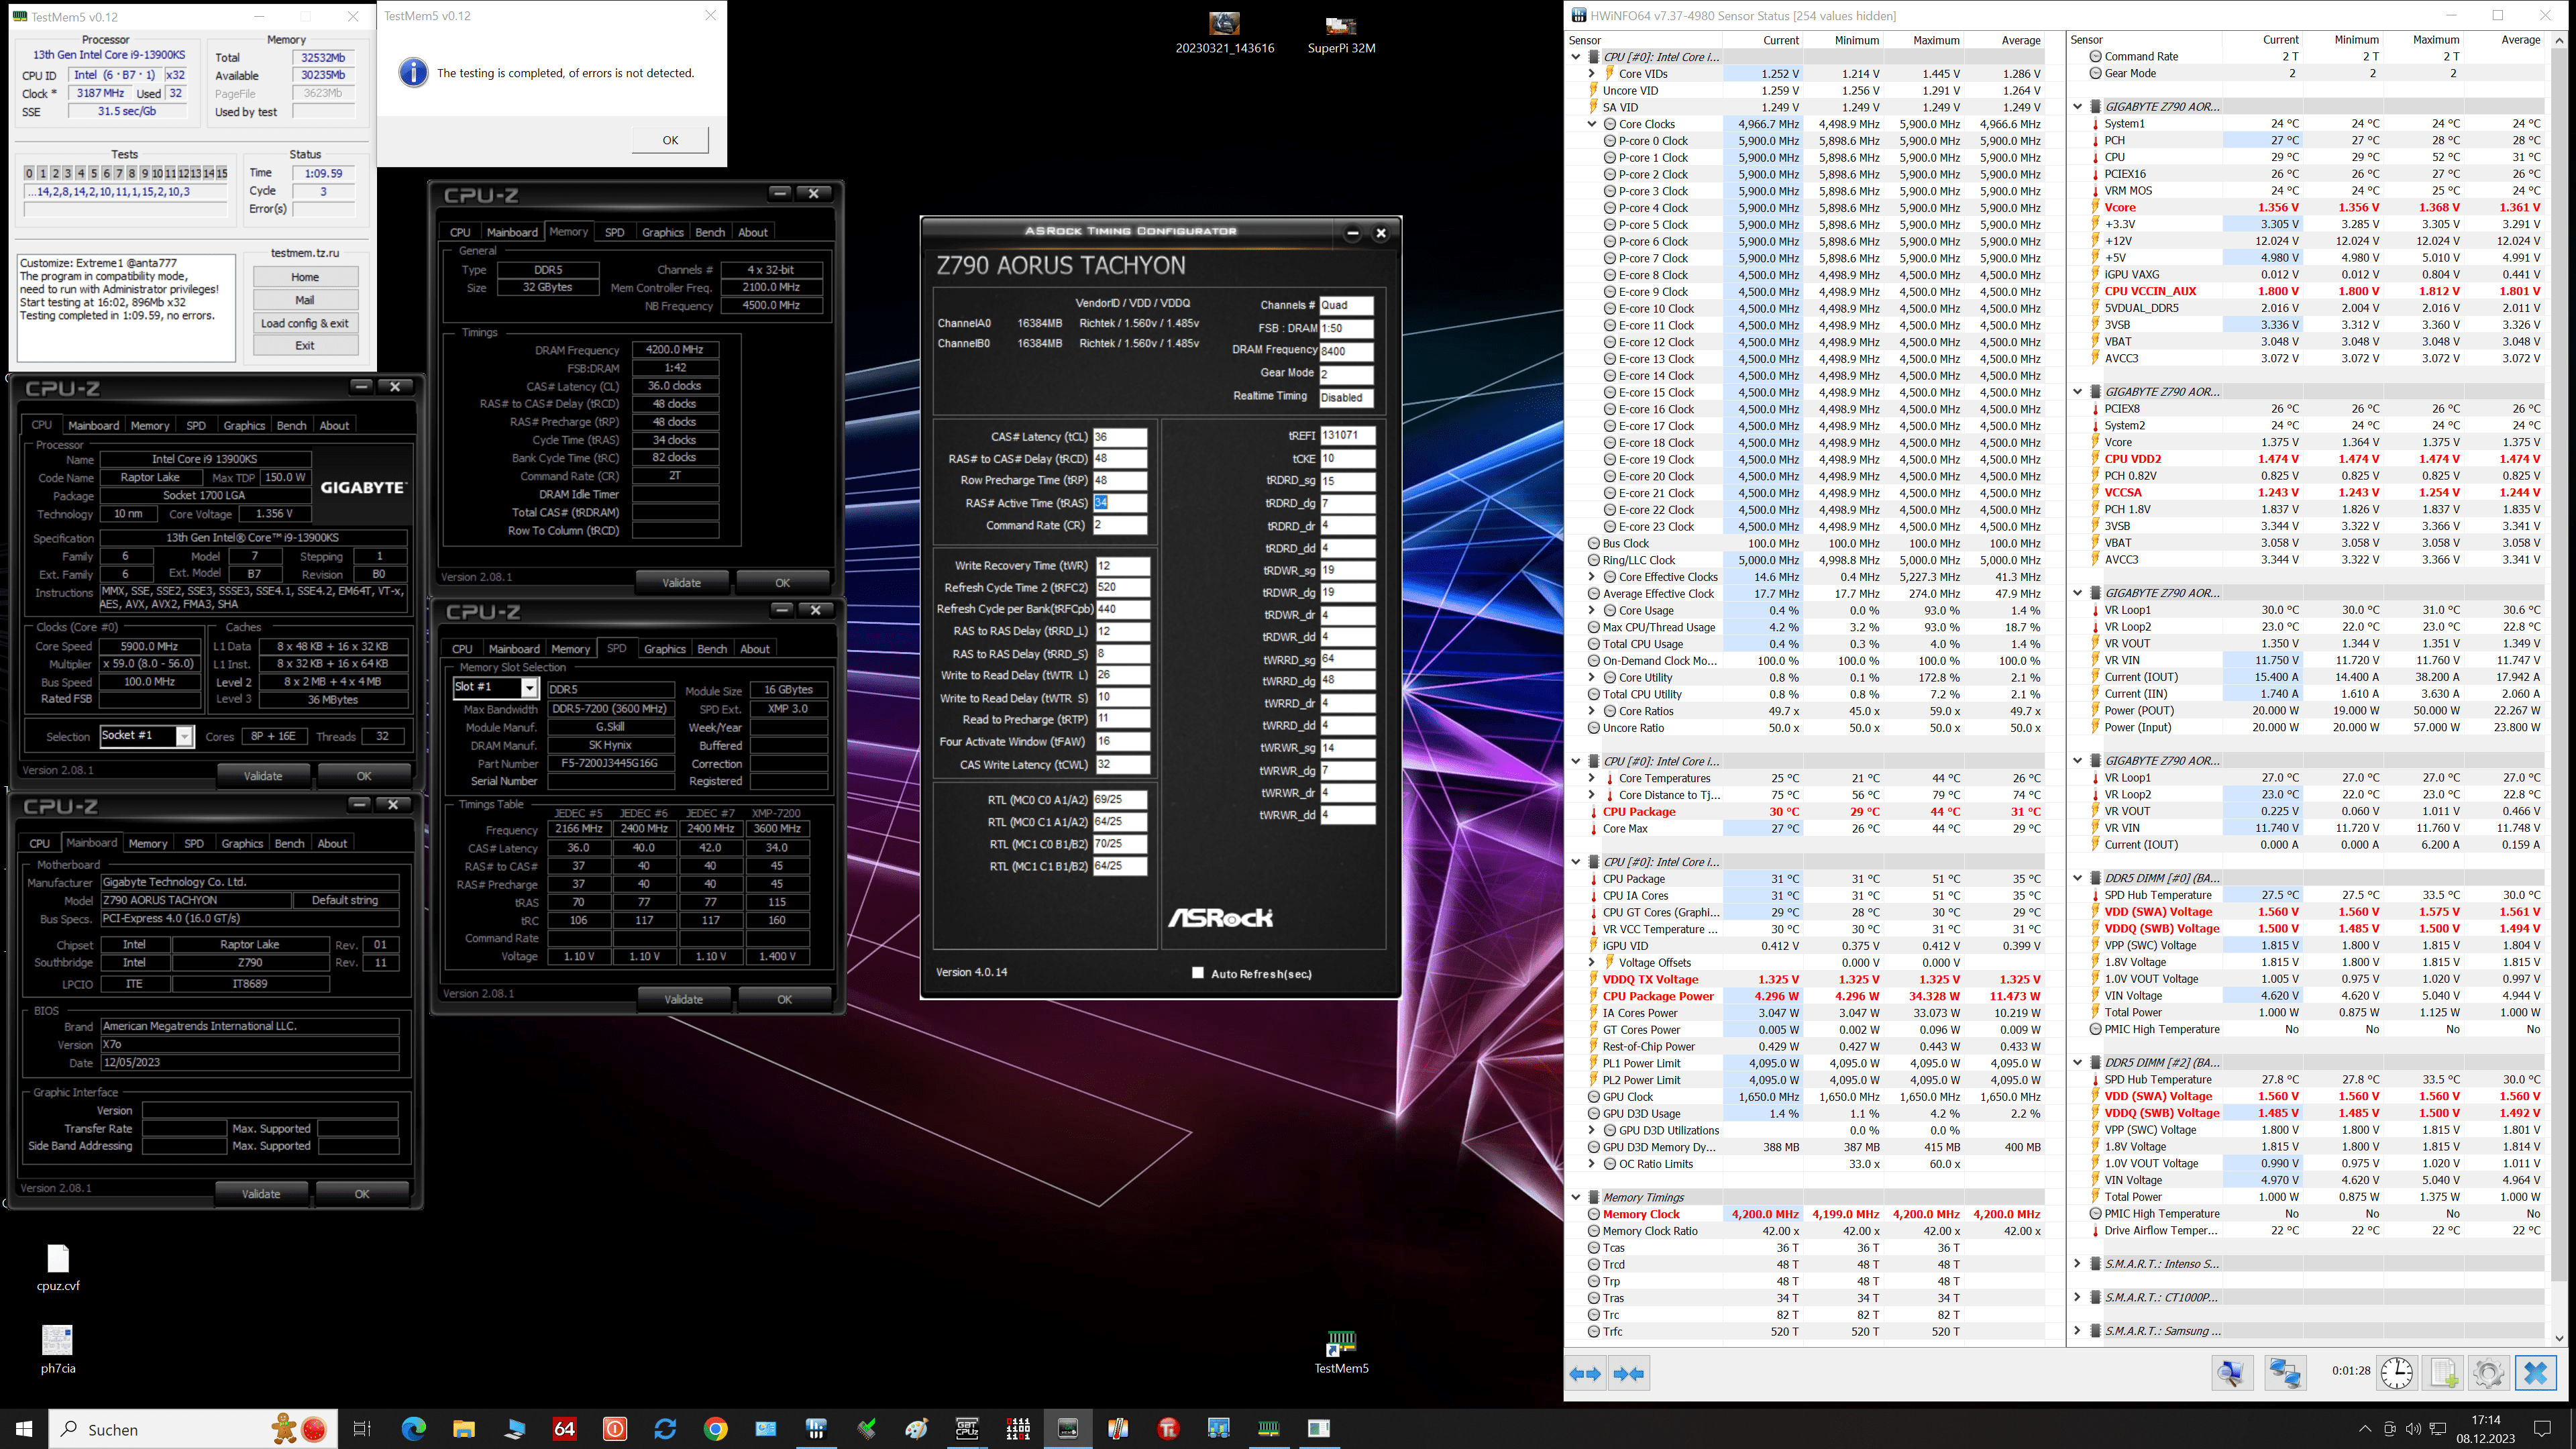The height and width of the screenshot is (1449, 2576).
Task: Toggle test number 15 in TestMem5 Tests
Action: click(x=221, y=173)
